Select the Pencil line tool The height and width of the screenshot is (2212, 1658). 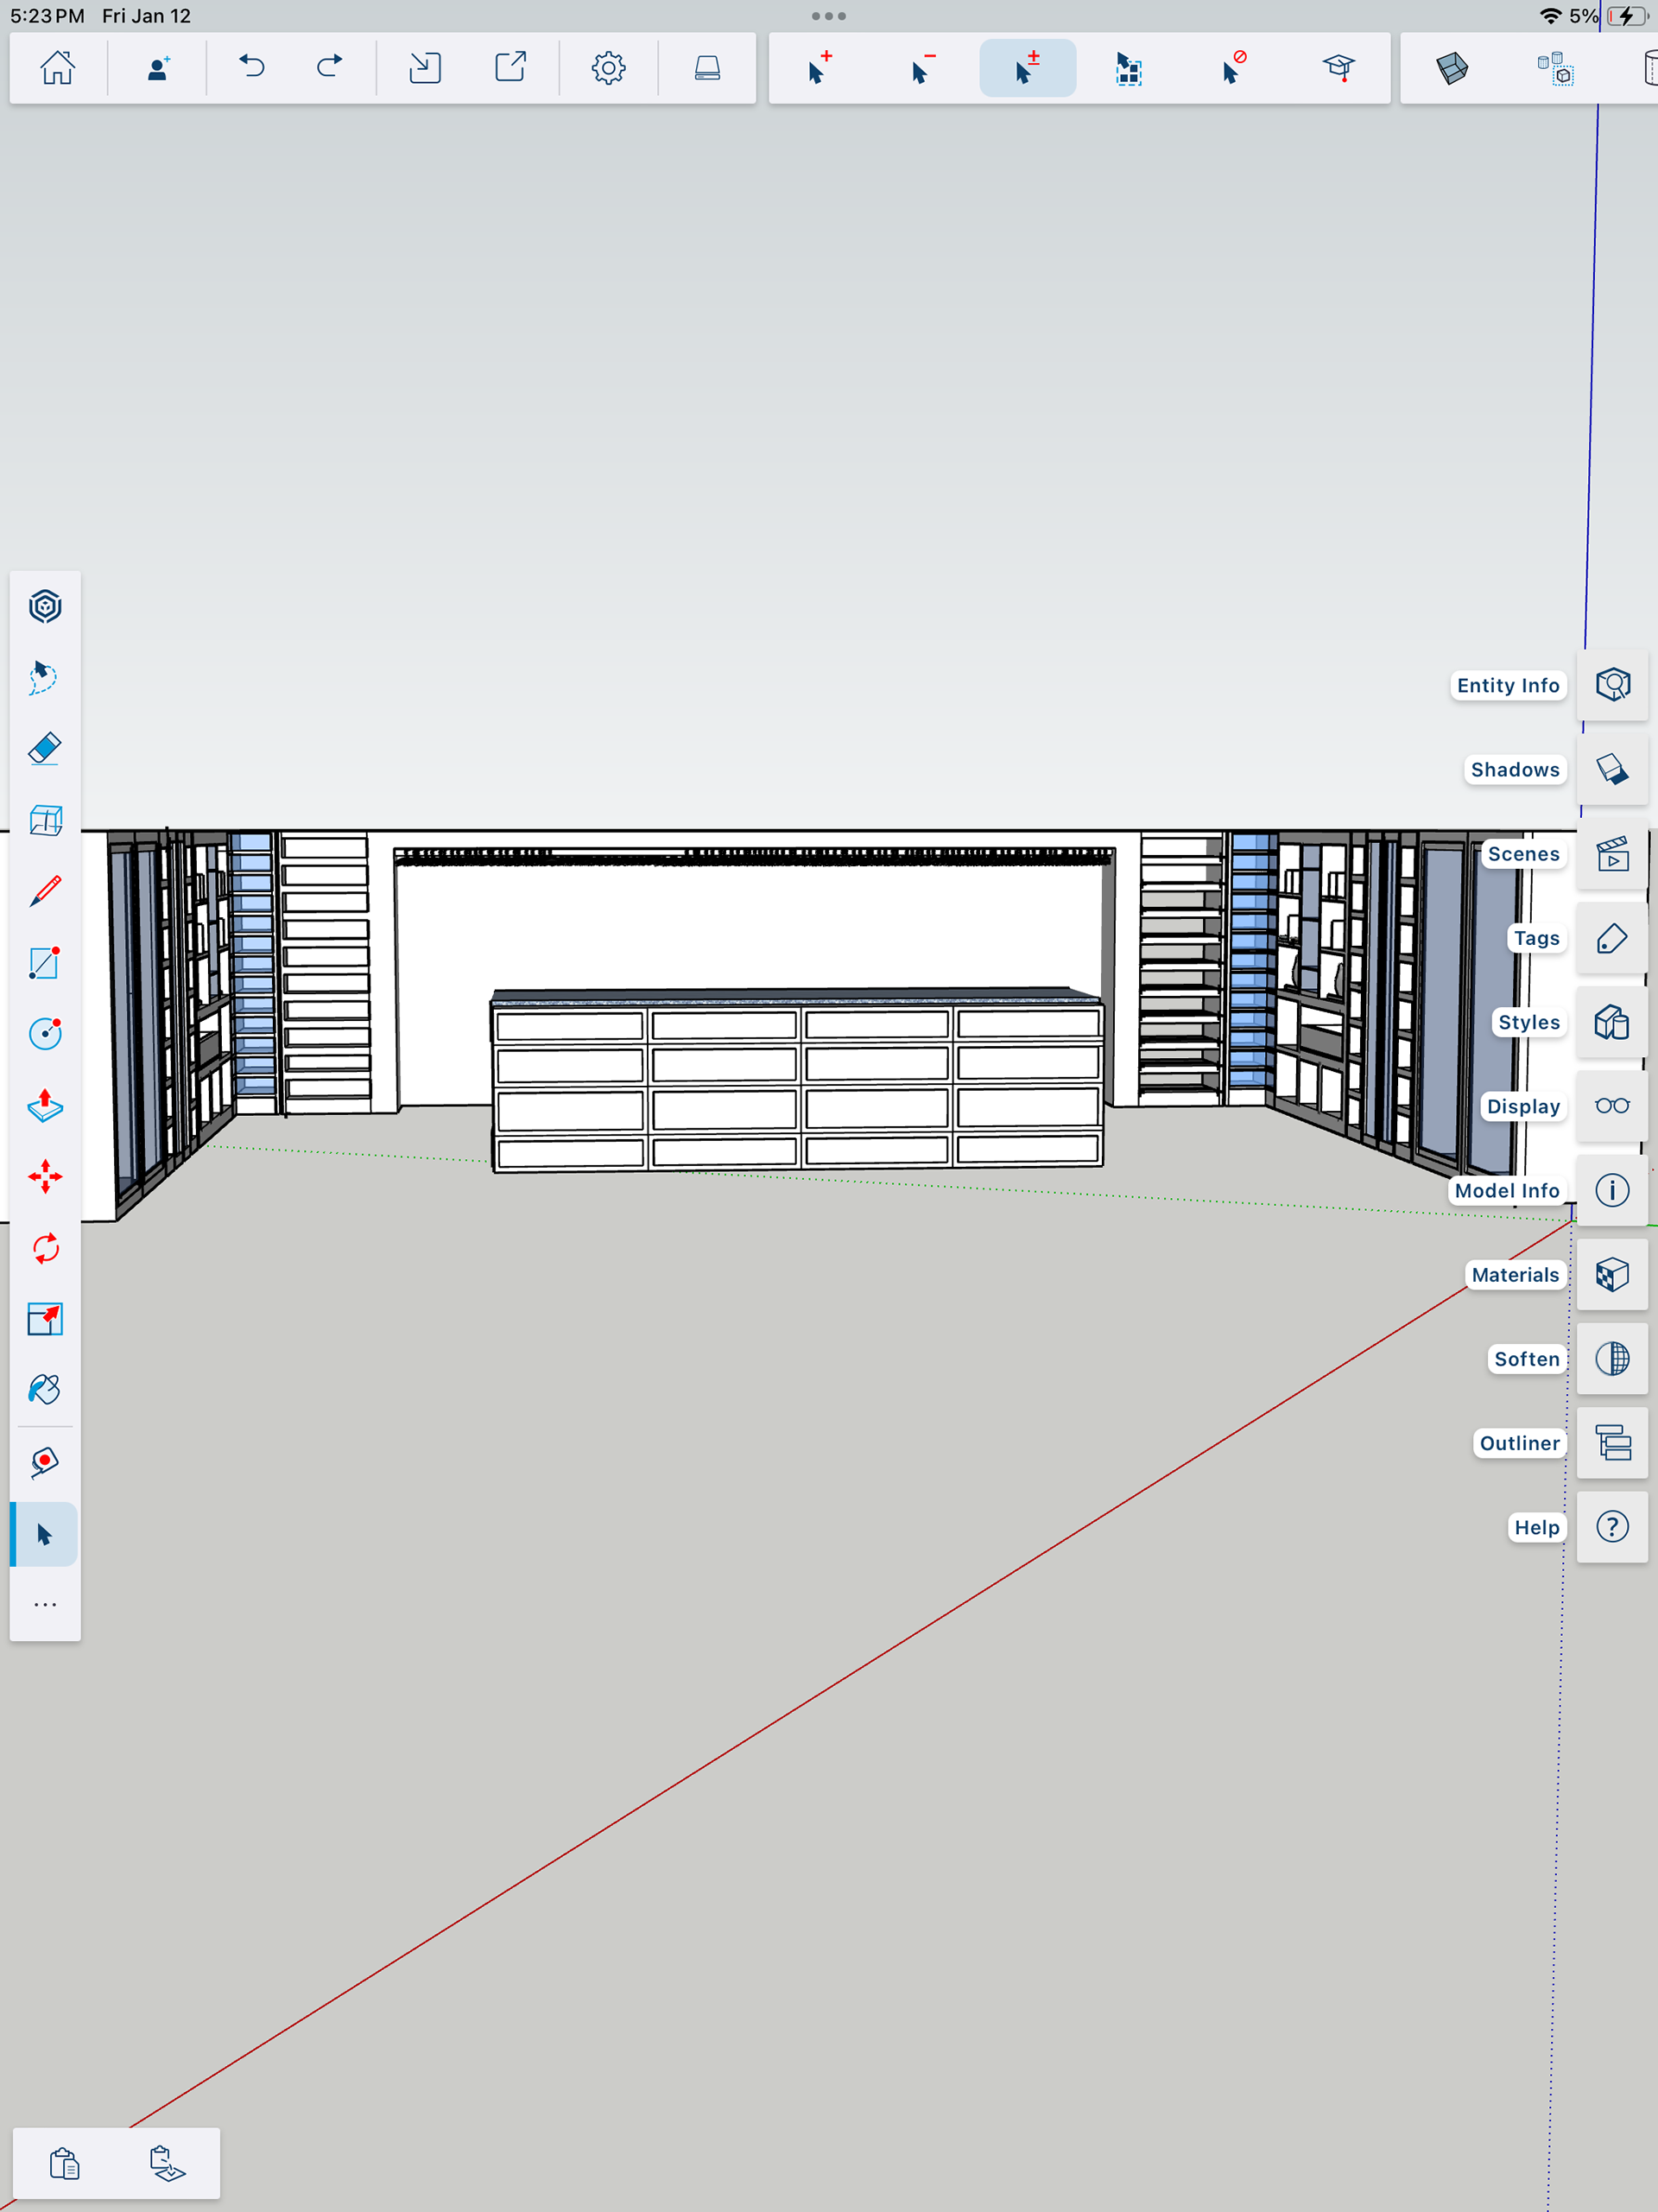point(45,891)
